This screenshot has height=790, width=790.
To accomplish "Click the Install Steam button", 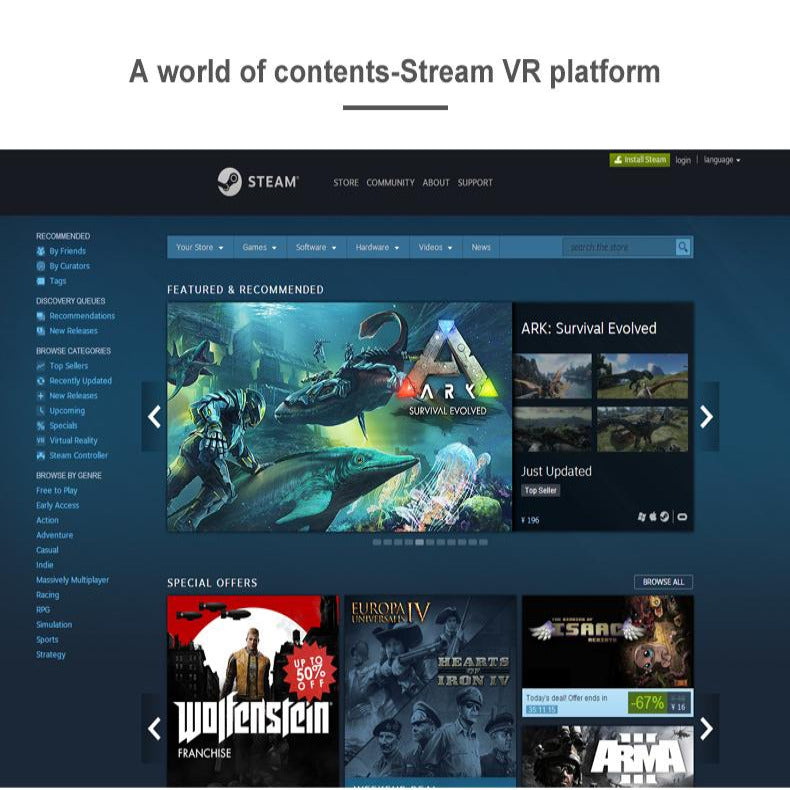I will point(639,160).
